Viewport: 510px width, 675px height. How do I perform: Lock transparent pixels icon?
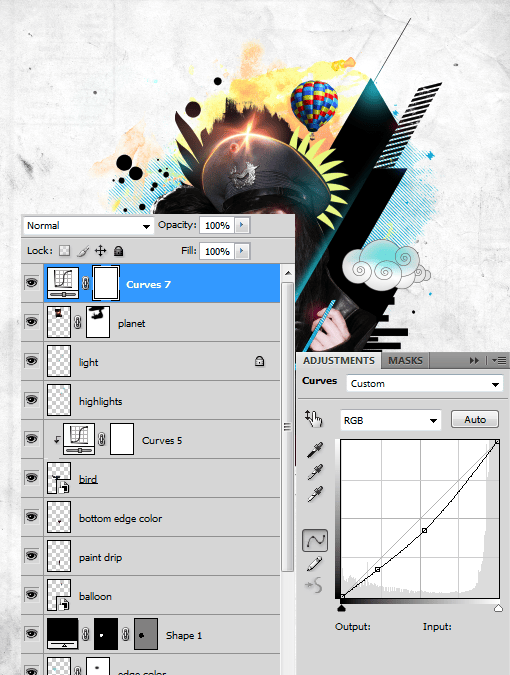(x=65, y=251)
